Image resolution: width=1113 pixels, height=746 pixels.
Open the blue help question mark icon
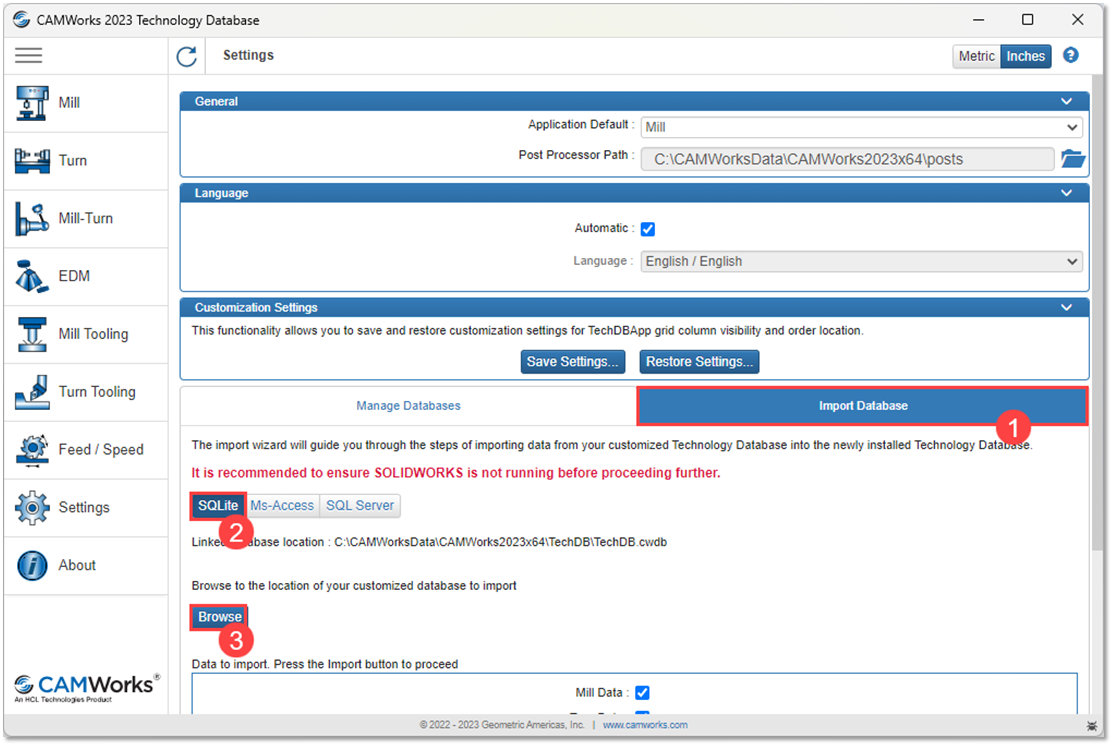(1071, 56)
